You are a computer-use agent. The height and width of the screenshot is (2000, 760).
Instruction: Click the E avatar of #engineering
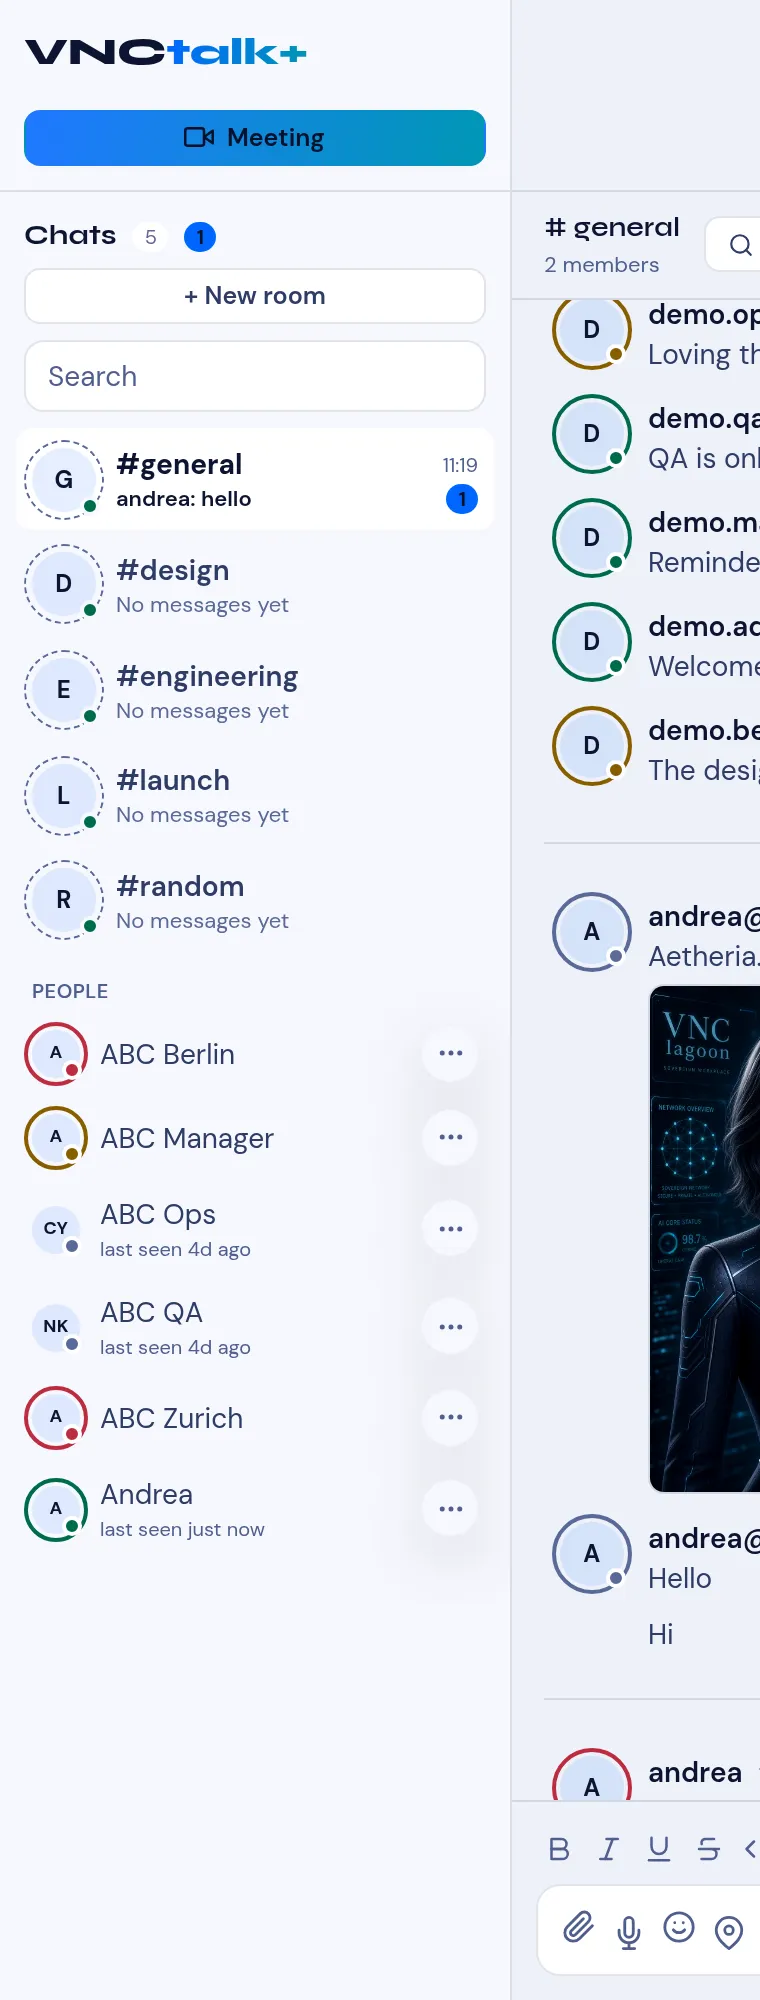pos(64,690)
